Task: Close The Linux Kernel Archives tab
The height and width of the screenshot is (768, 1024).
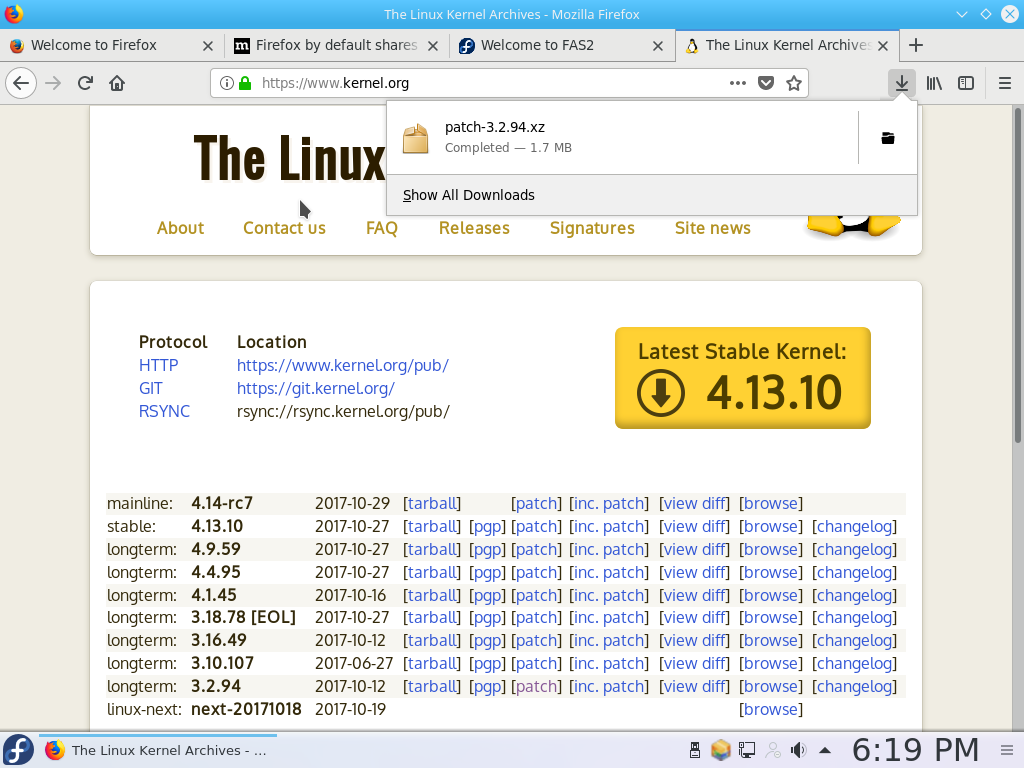Action: (883, 46)
